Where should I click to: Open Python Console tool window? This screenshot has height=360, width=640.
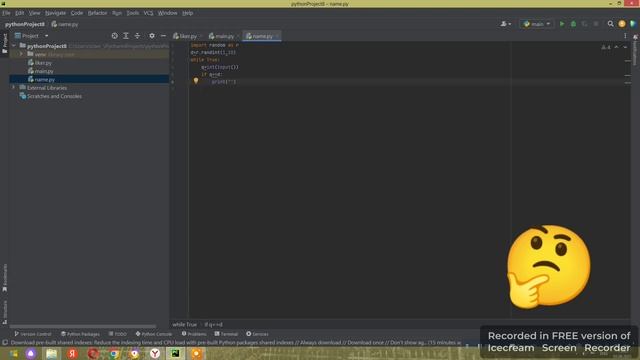point(154,334)
